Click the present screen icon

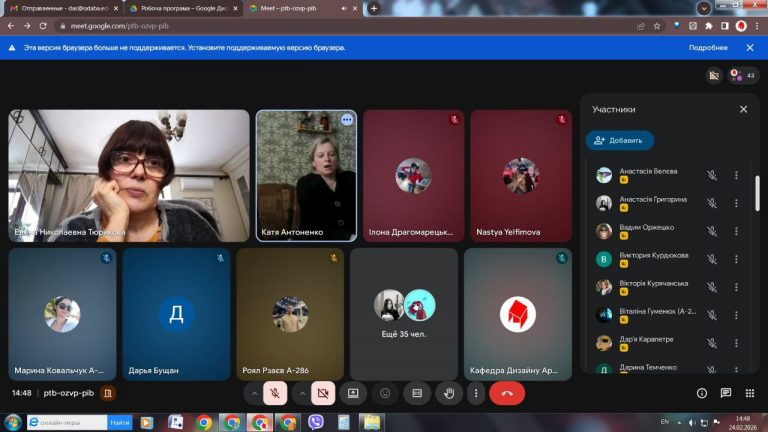[353, 393]
